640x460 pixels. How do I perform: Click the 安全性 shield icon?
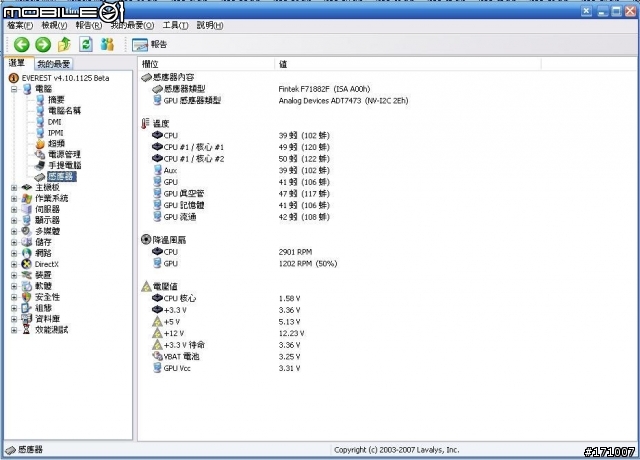pos(27,297)
